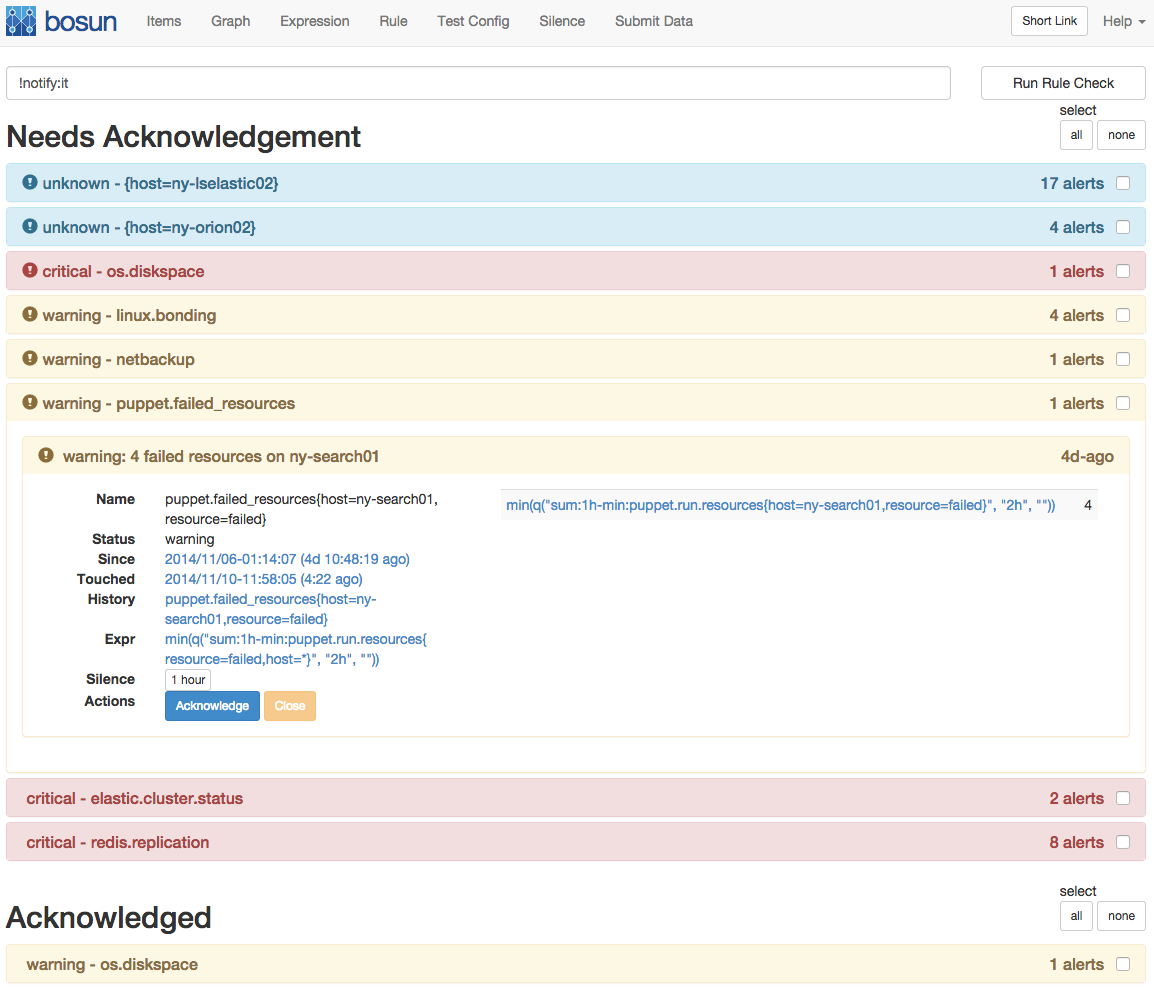Click the bosun logo icon

21,21
